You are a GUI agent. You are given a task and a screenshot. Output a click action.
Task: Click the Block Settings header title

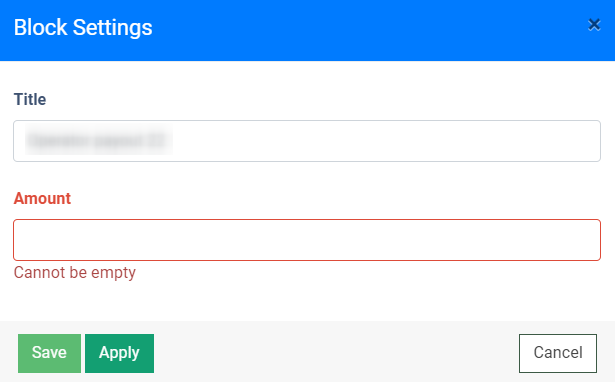pos(83,27)
